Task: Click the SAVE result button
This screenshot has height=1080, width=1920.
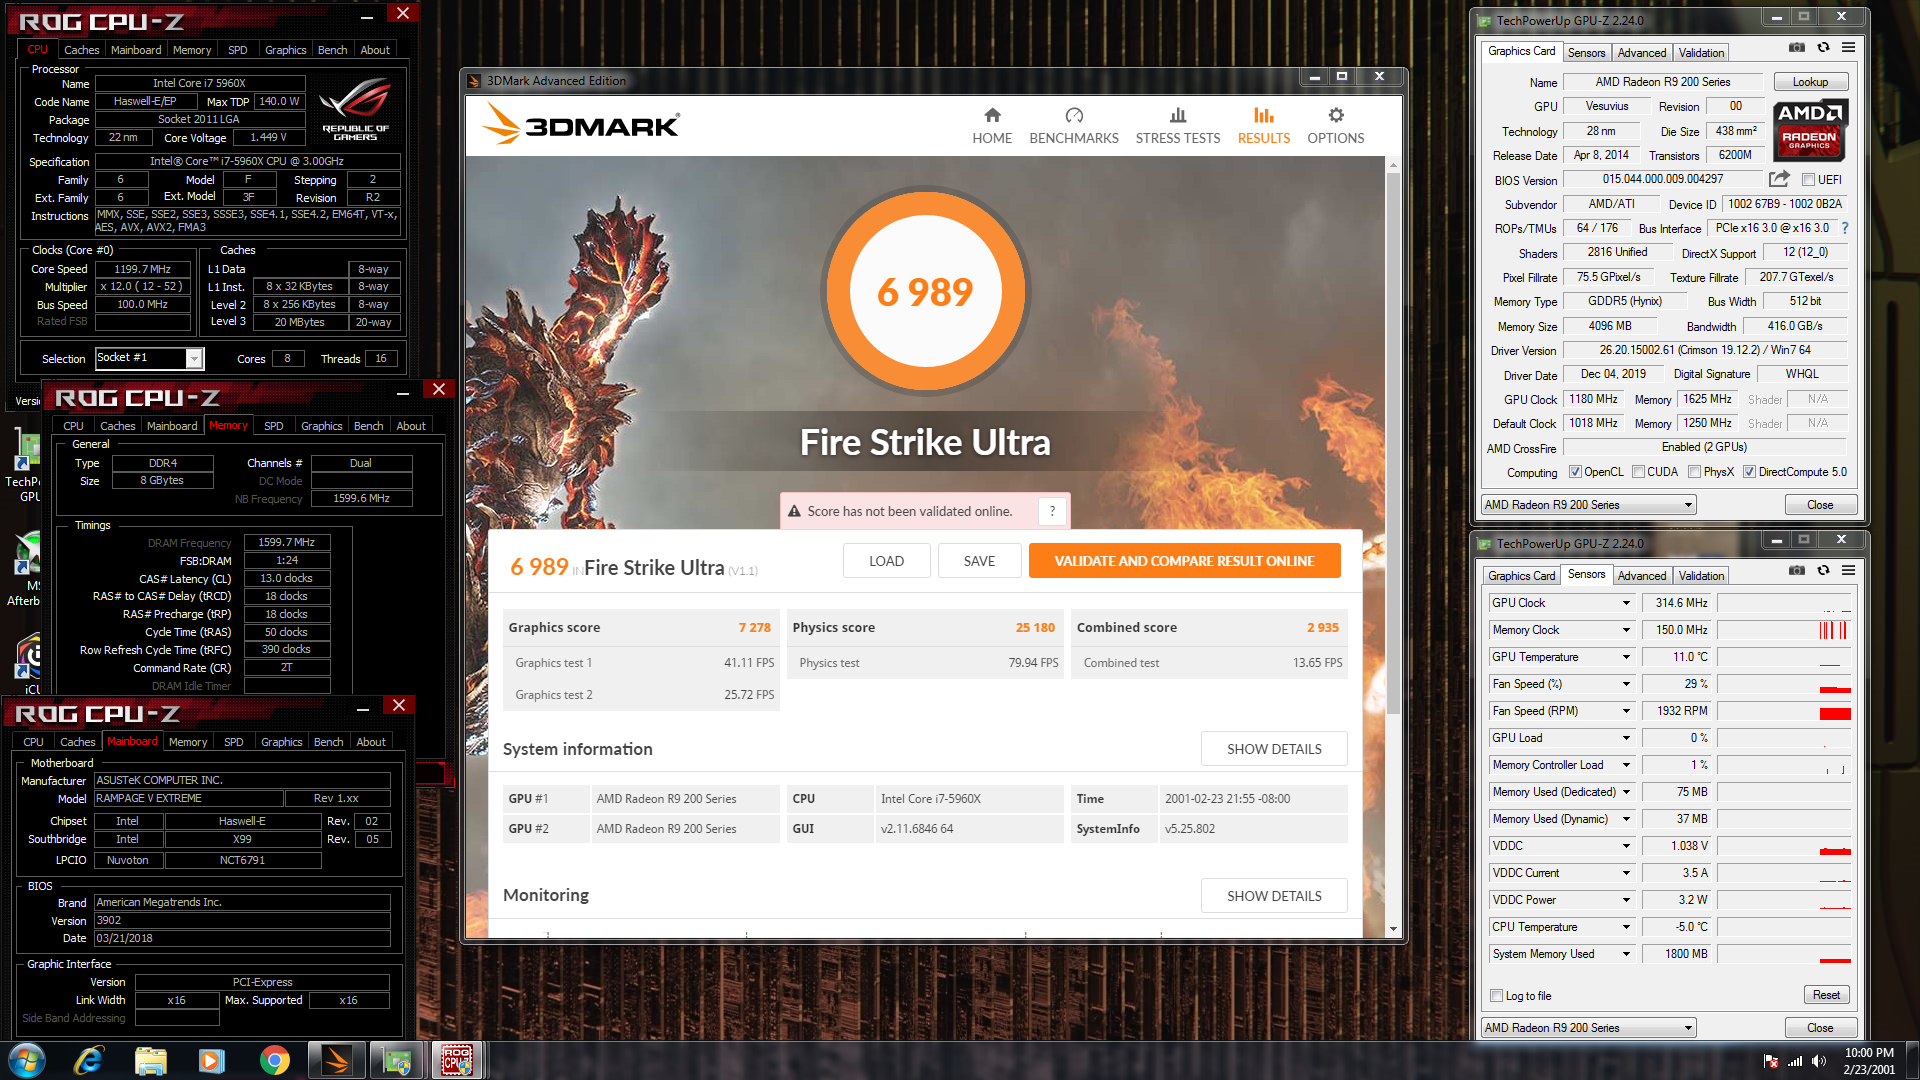Action: pos(979,561)
